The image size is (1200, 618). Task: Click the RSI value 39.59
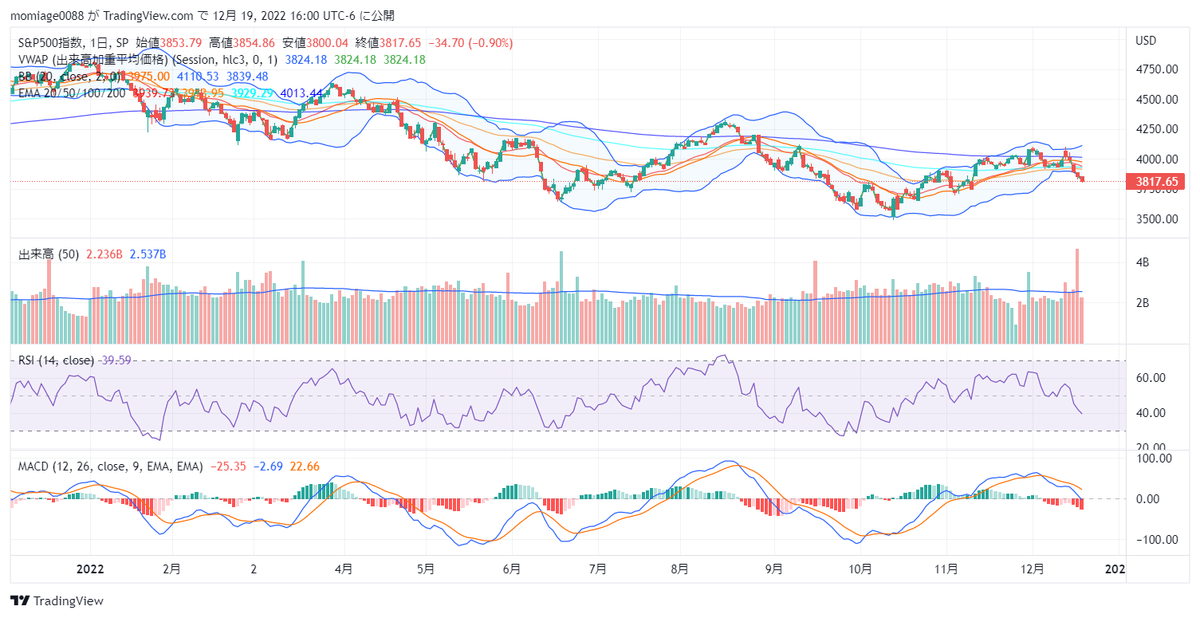click(x=116, y=360)
